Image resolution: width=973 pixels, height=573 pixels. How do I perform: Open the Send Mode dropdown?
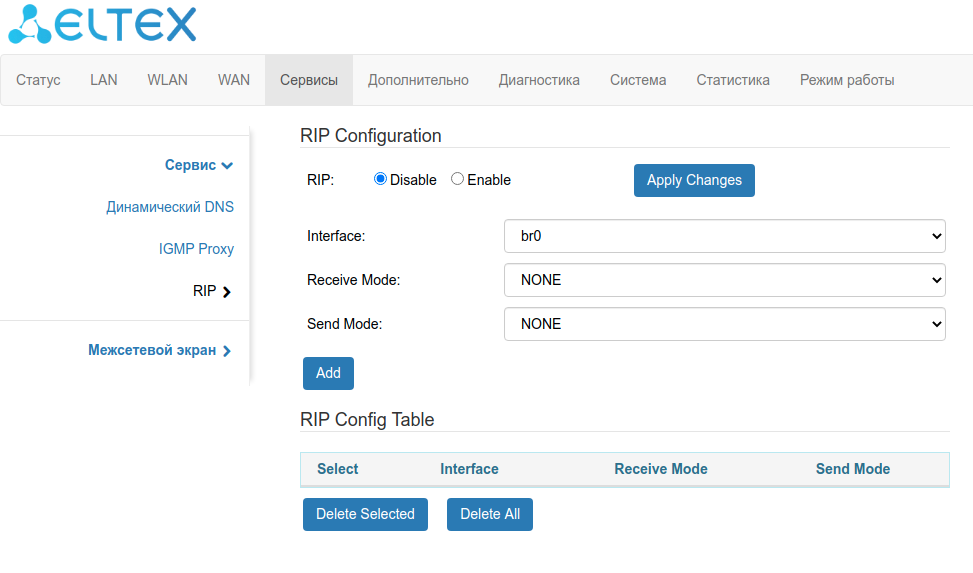point(725,324)
